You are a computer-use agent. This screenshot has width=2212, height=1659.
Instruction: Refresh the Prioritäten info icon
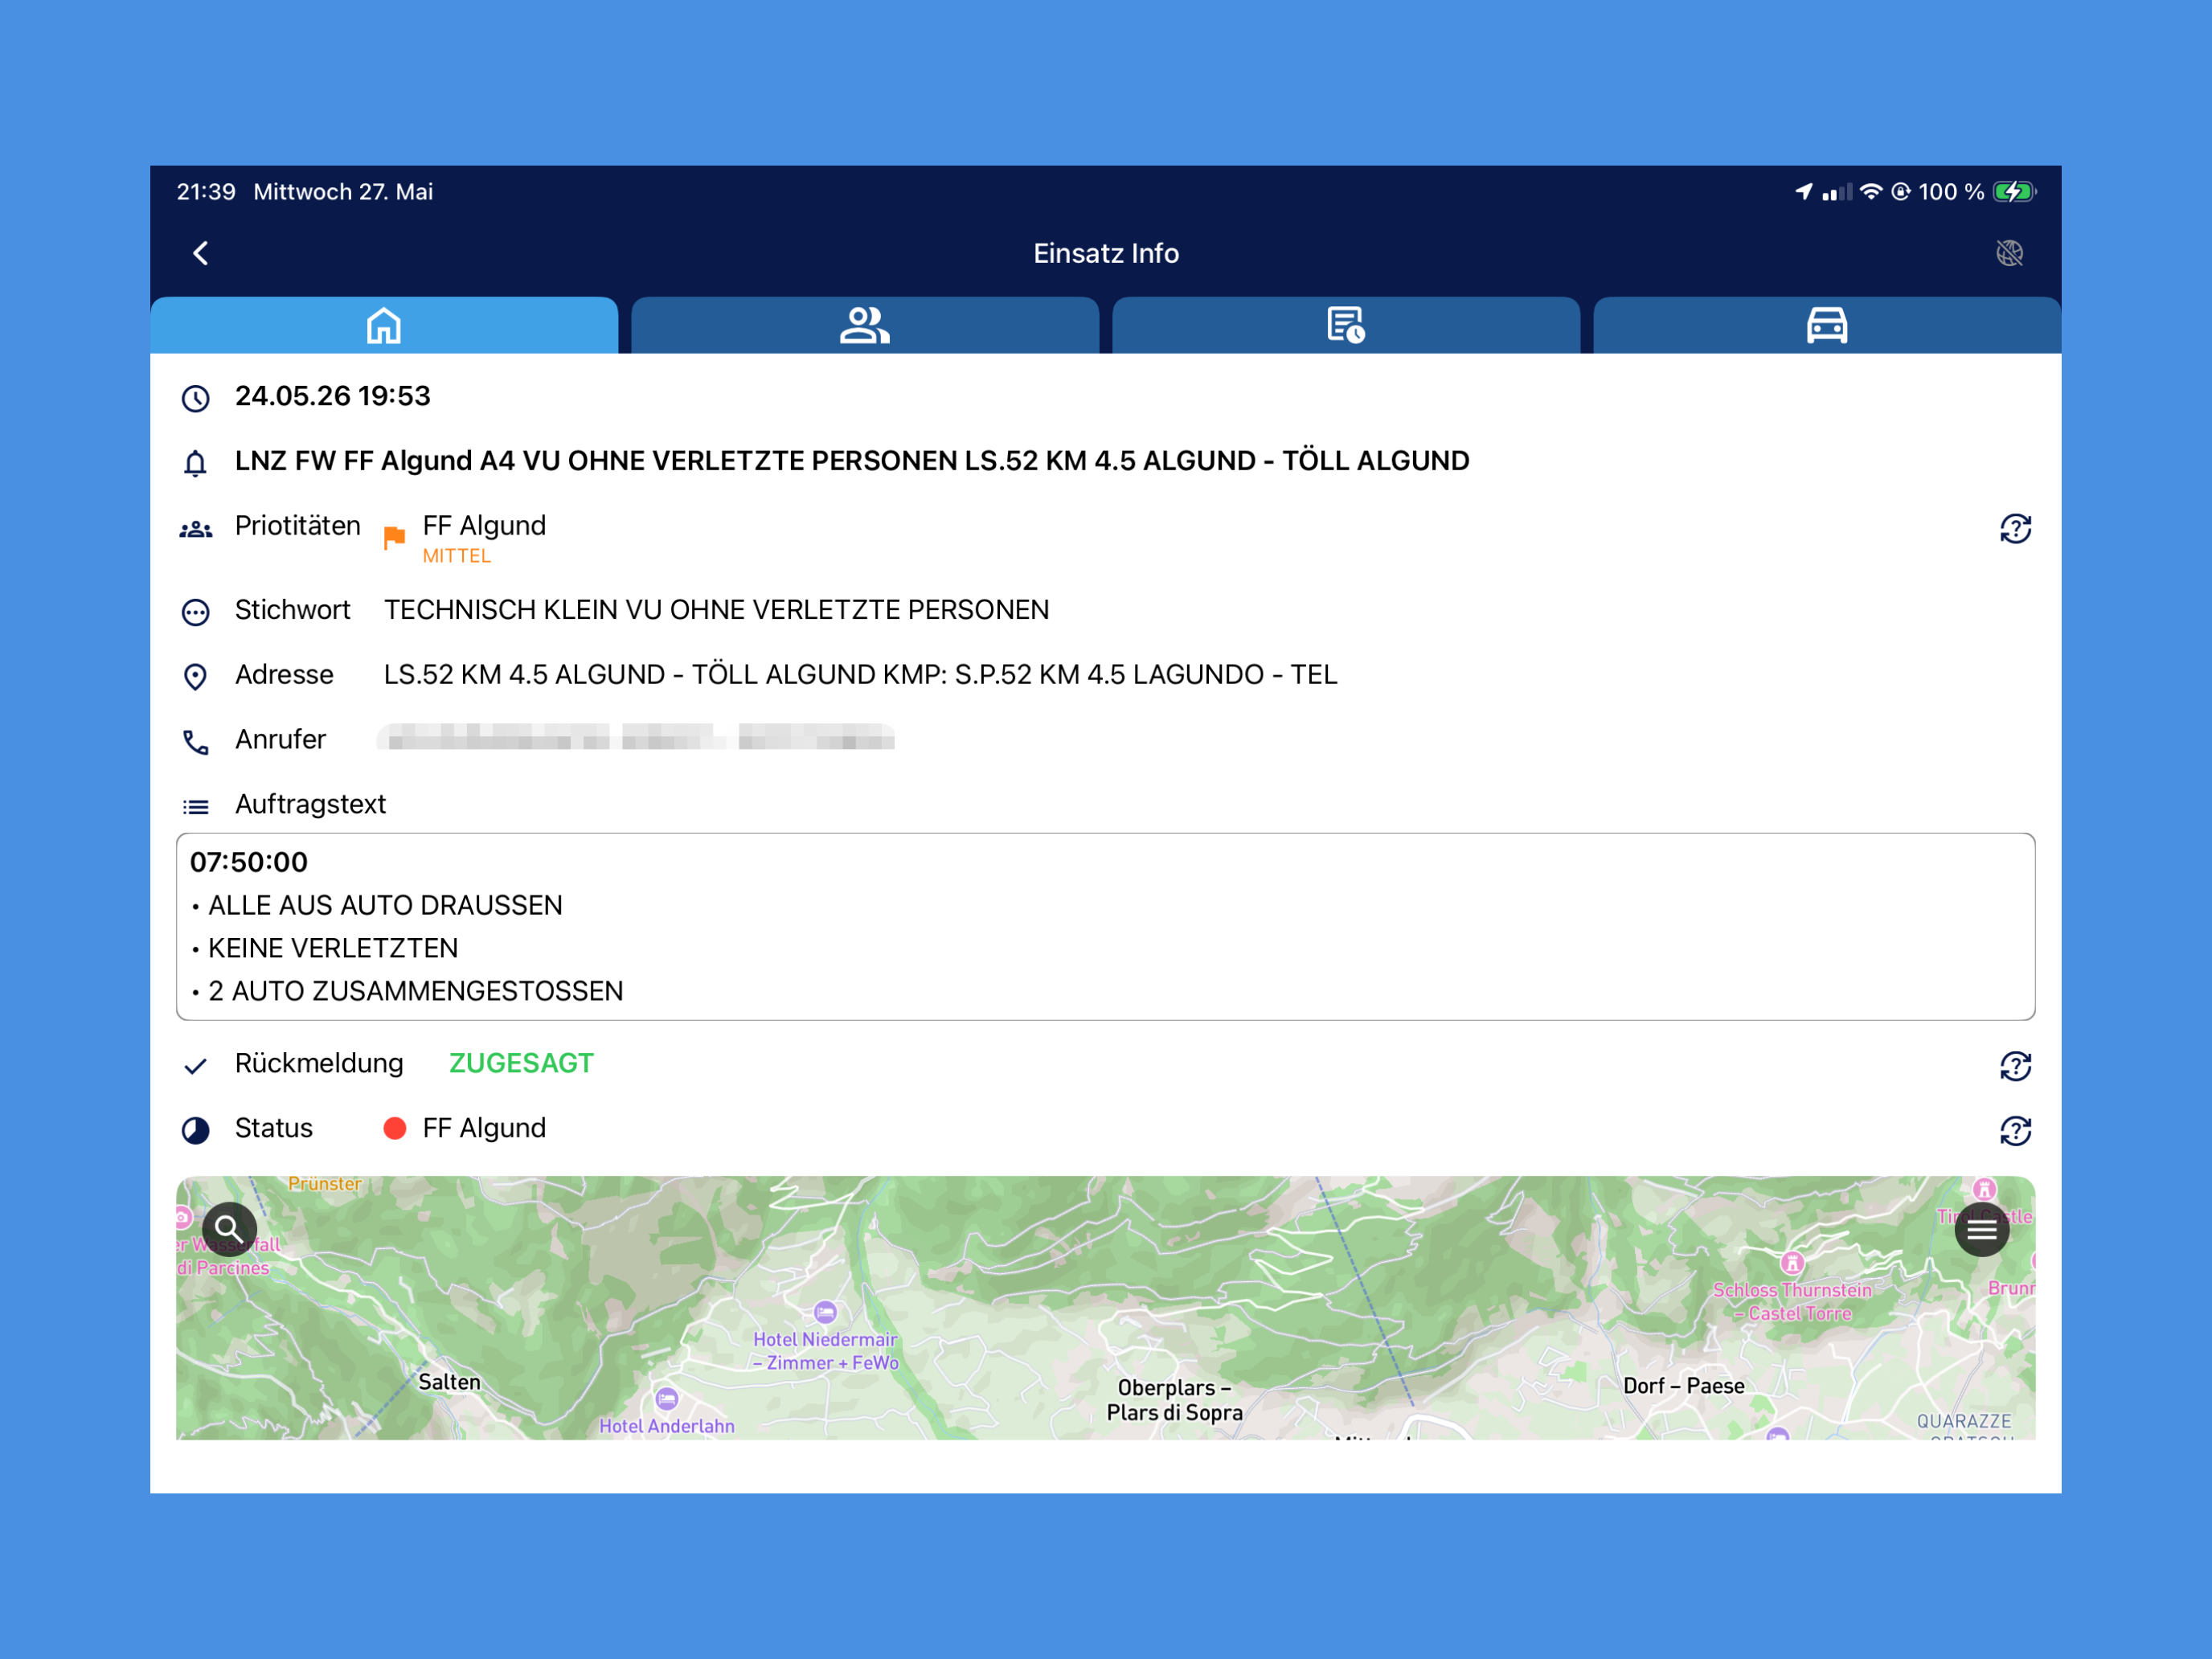pyautogui.click(x=2016, y=529)
